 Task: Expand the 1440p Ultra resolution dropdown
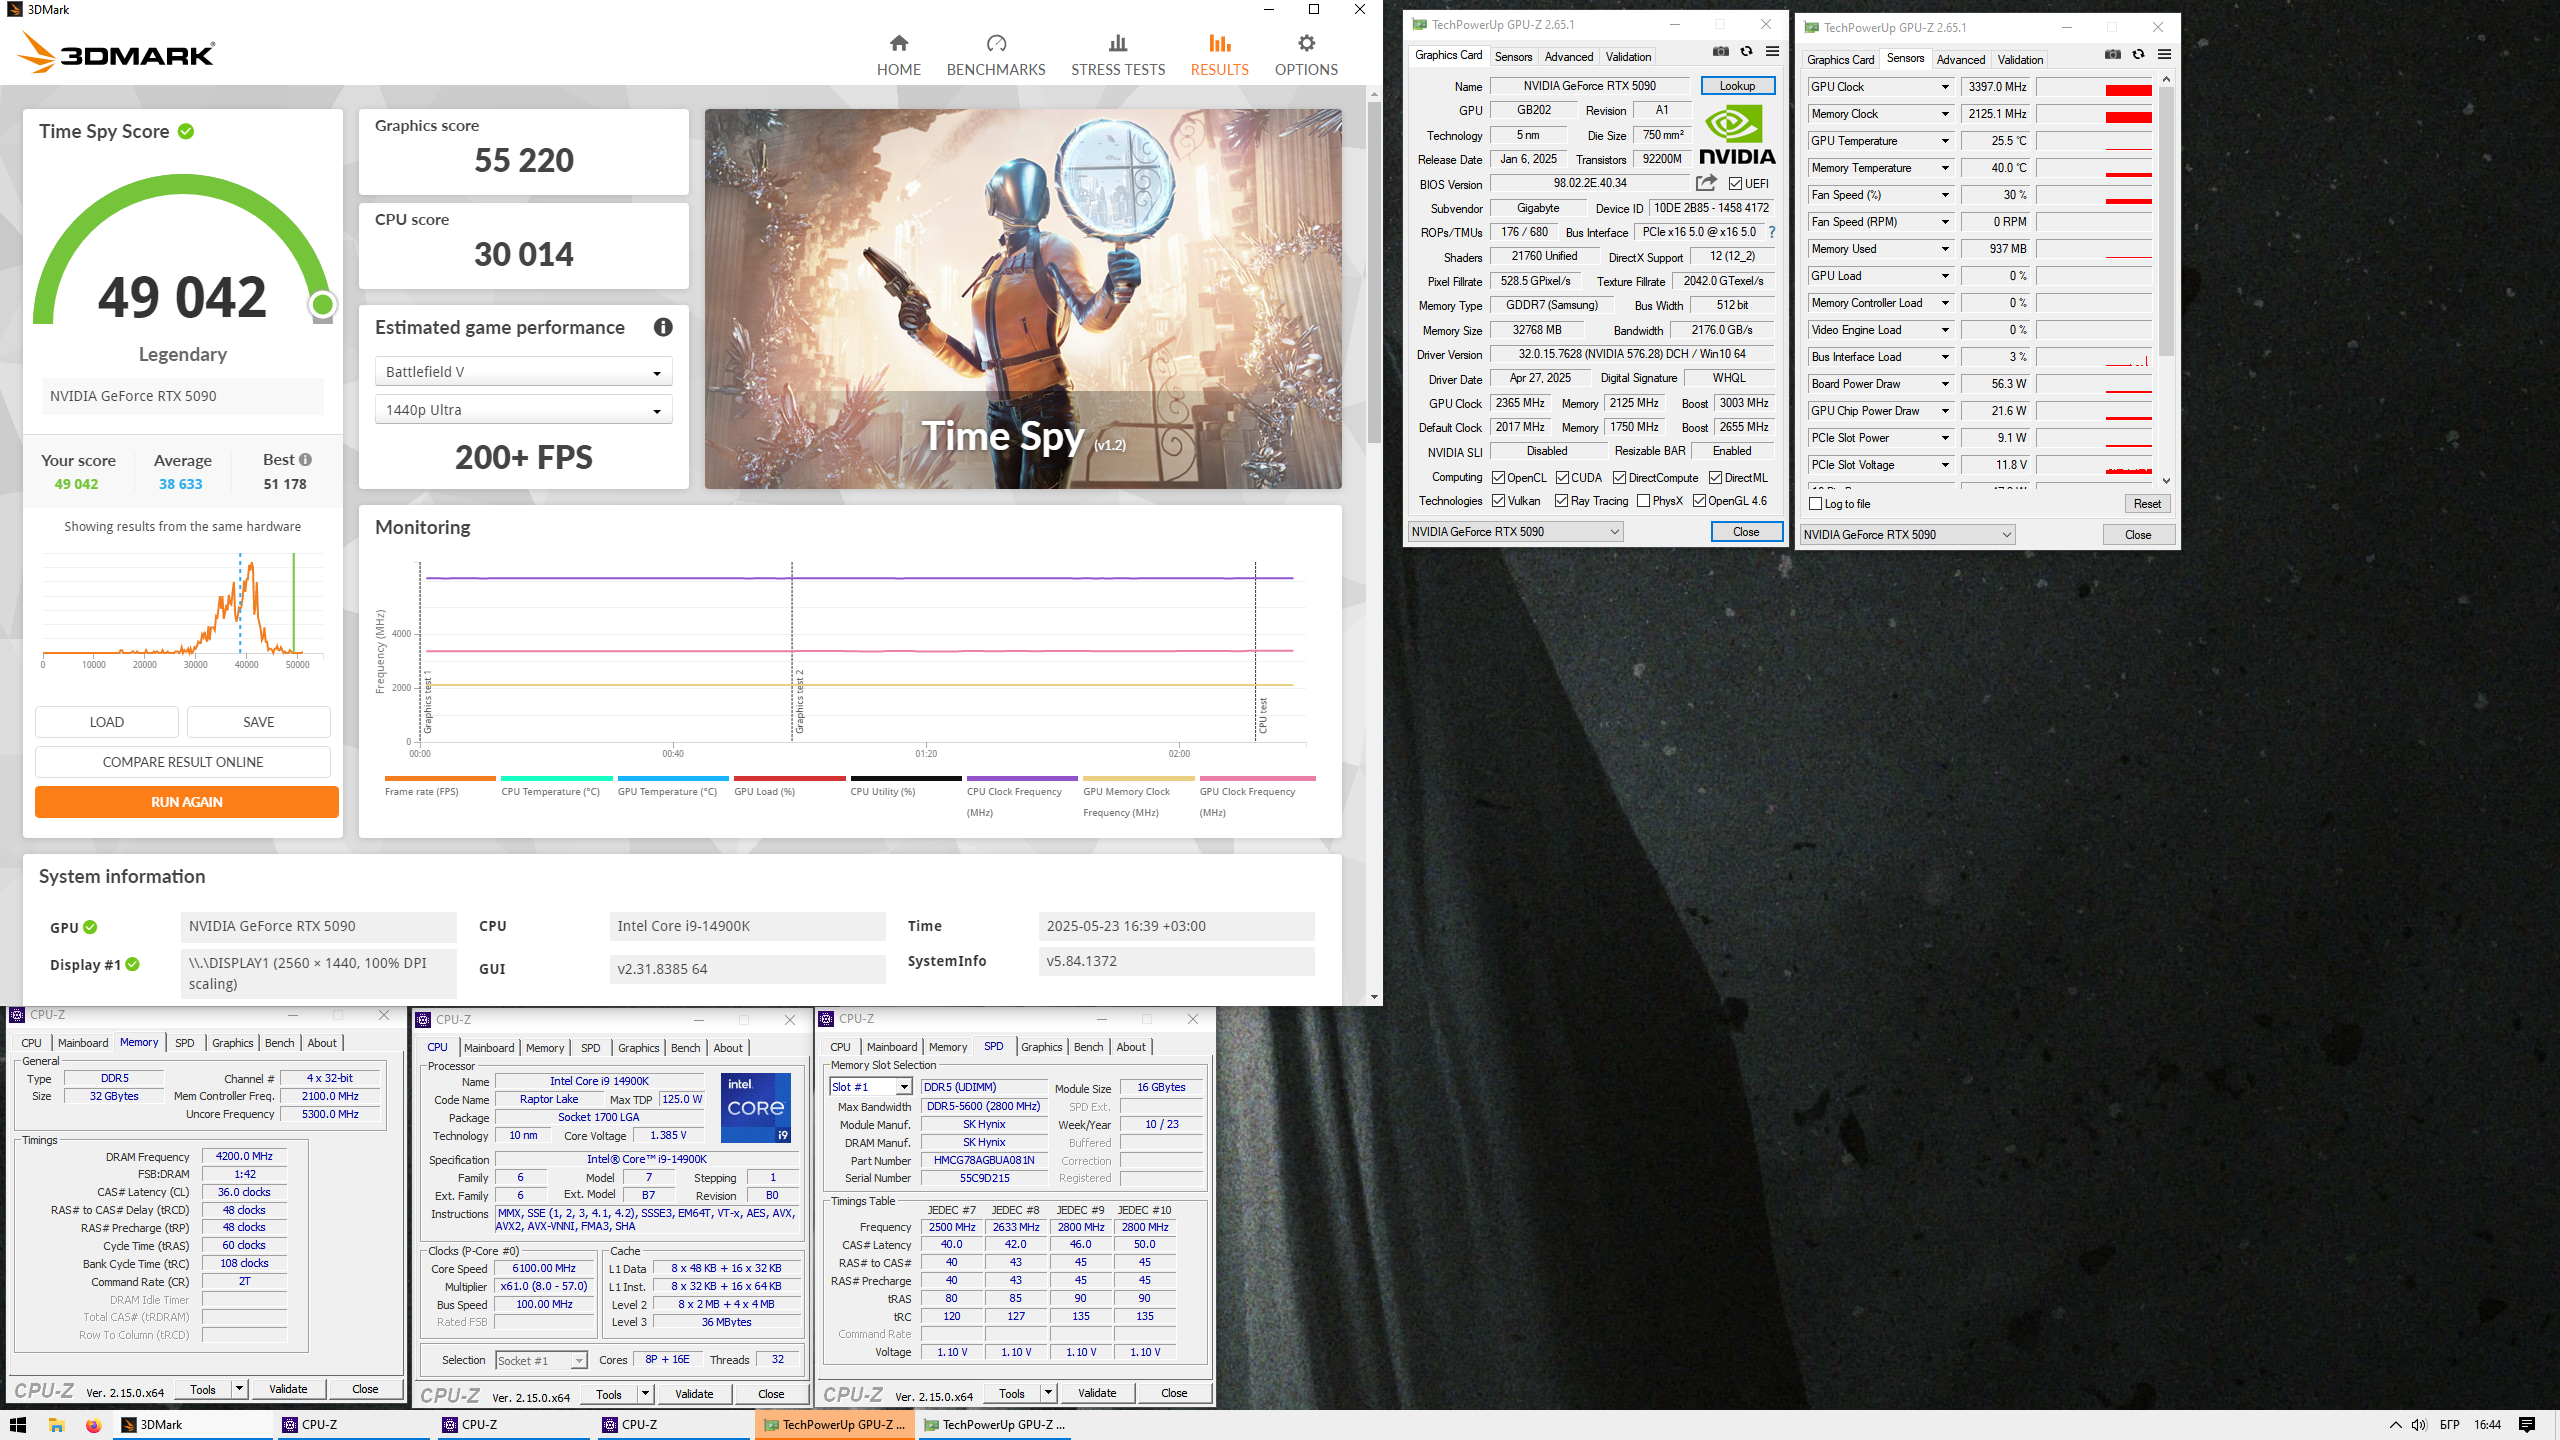(x=523, y=410)
